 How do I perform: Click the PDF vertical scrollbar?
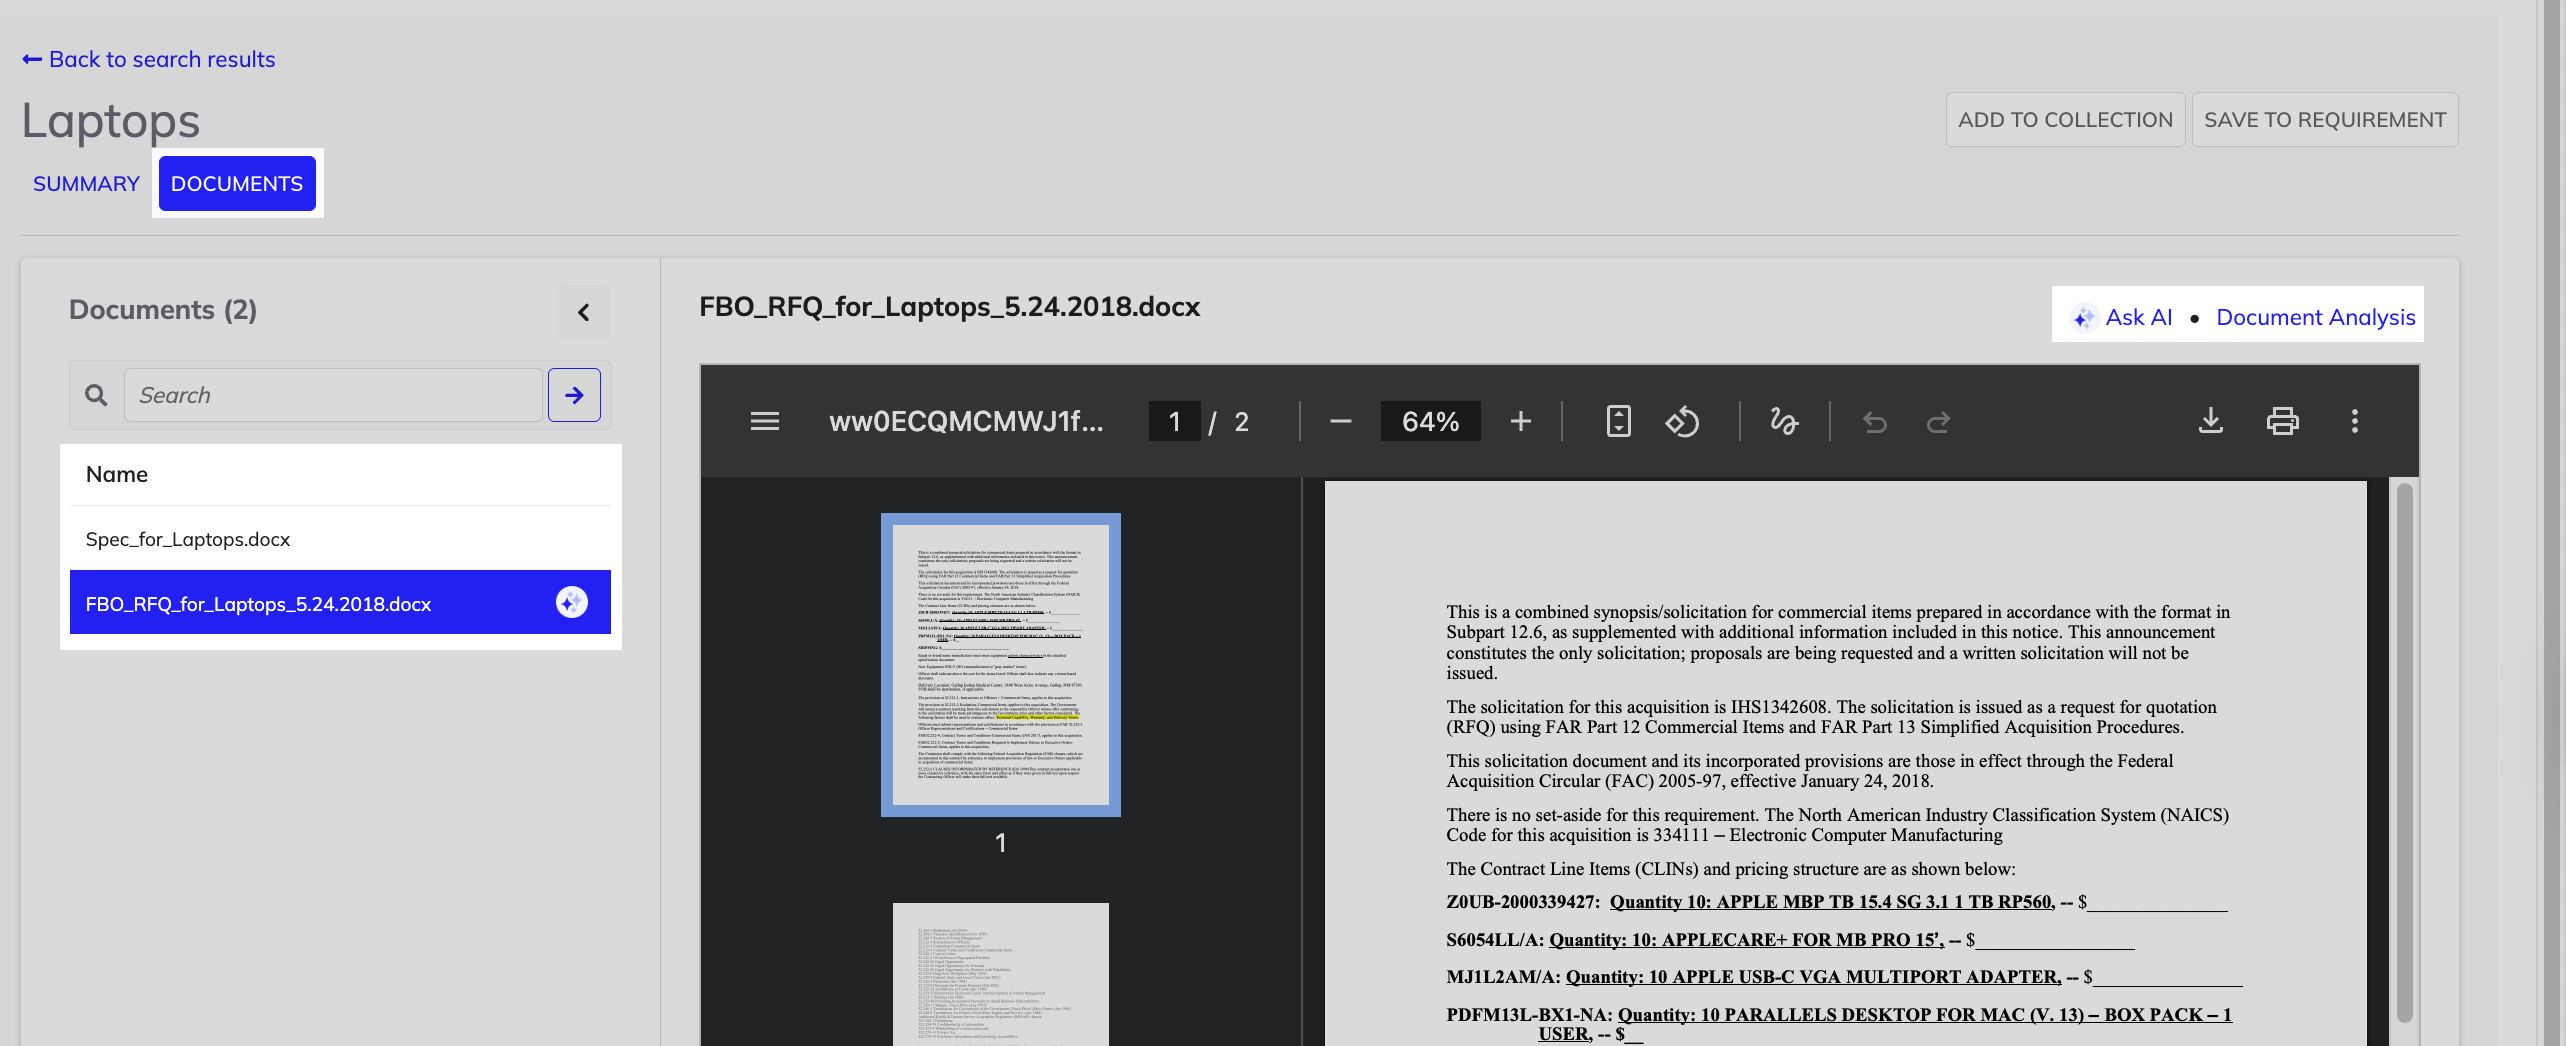[x=2404, y=752]
